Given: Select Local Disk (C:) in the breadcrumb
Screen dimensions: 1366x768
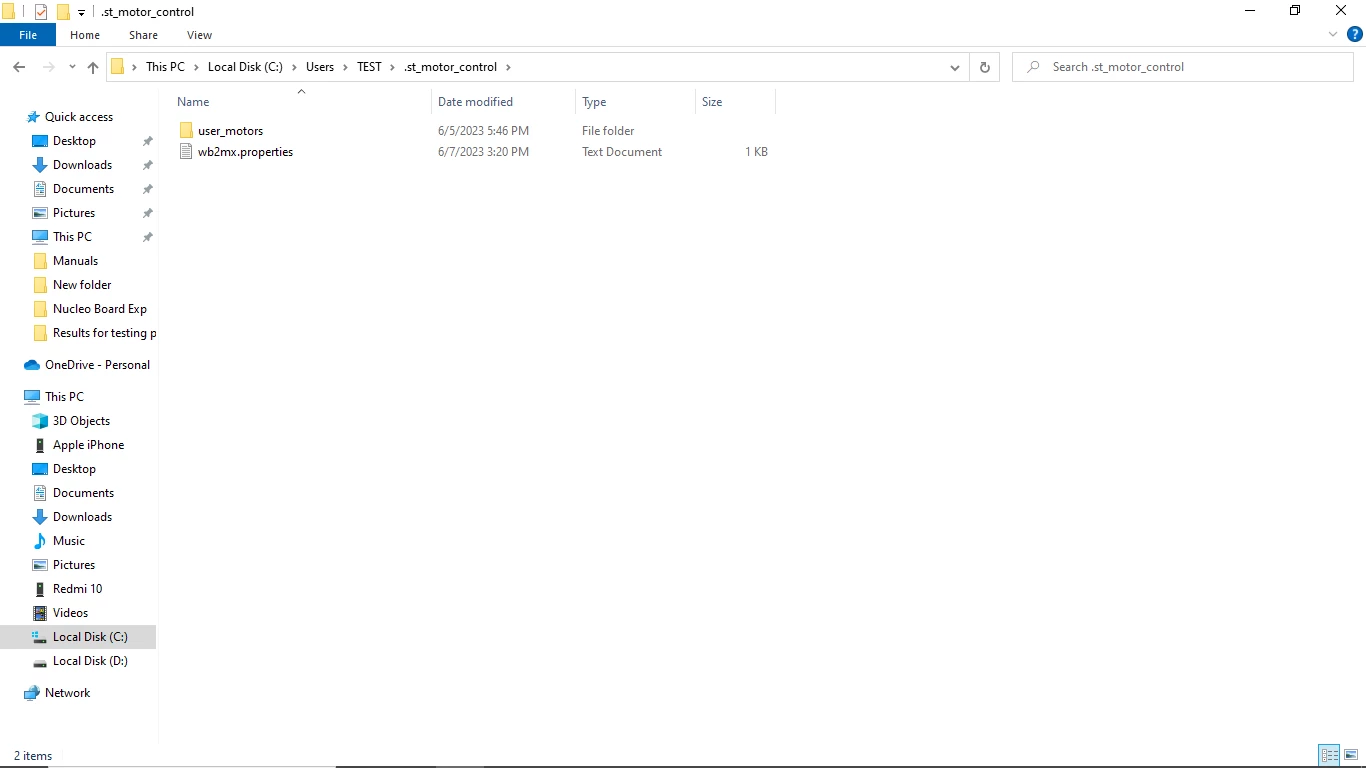Looking at the screenshot, I should [245, 67].
